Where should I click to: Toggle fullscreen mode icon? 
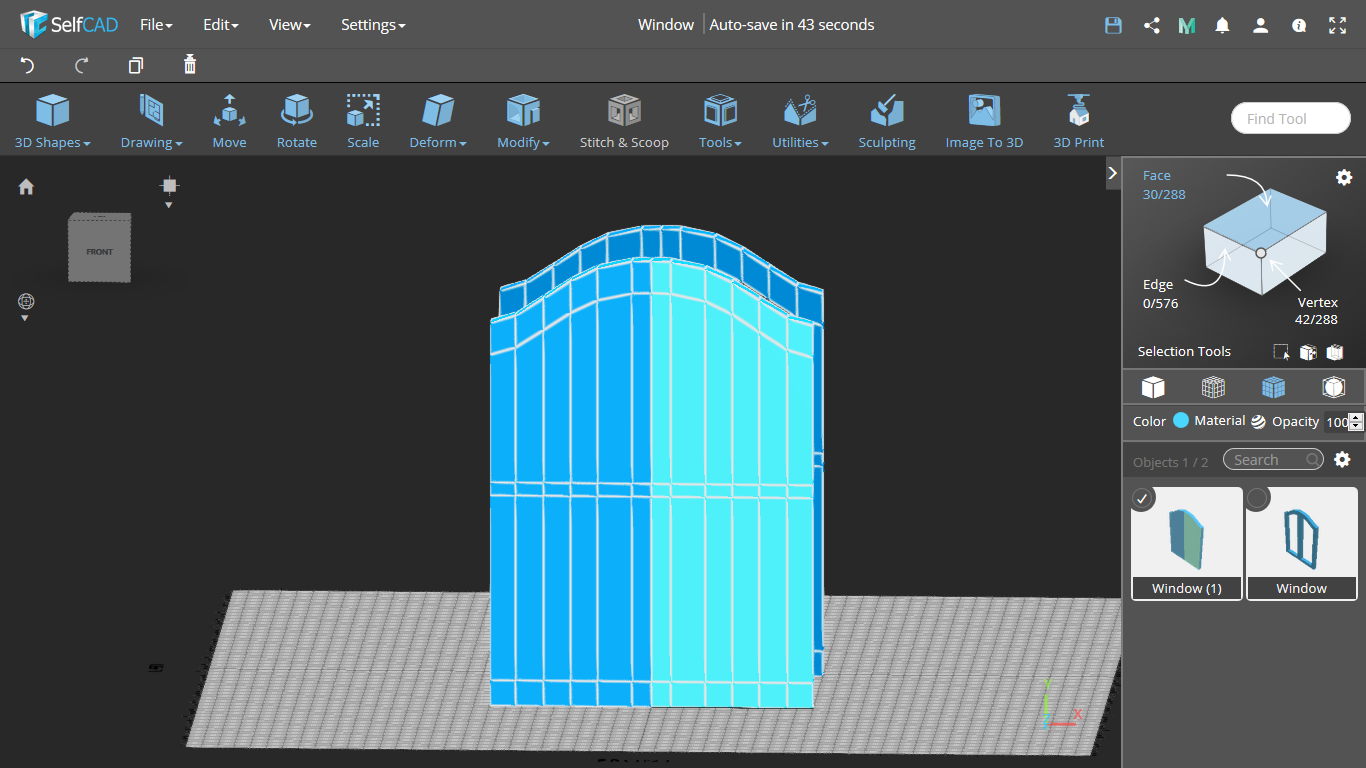1338,26
